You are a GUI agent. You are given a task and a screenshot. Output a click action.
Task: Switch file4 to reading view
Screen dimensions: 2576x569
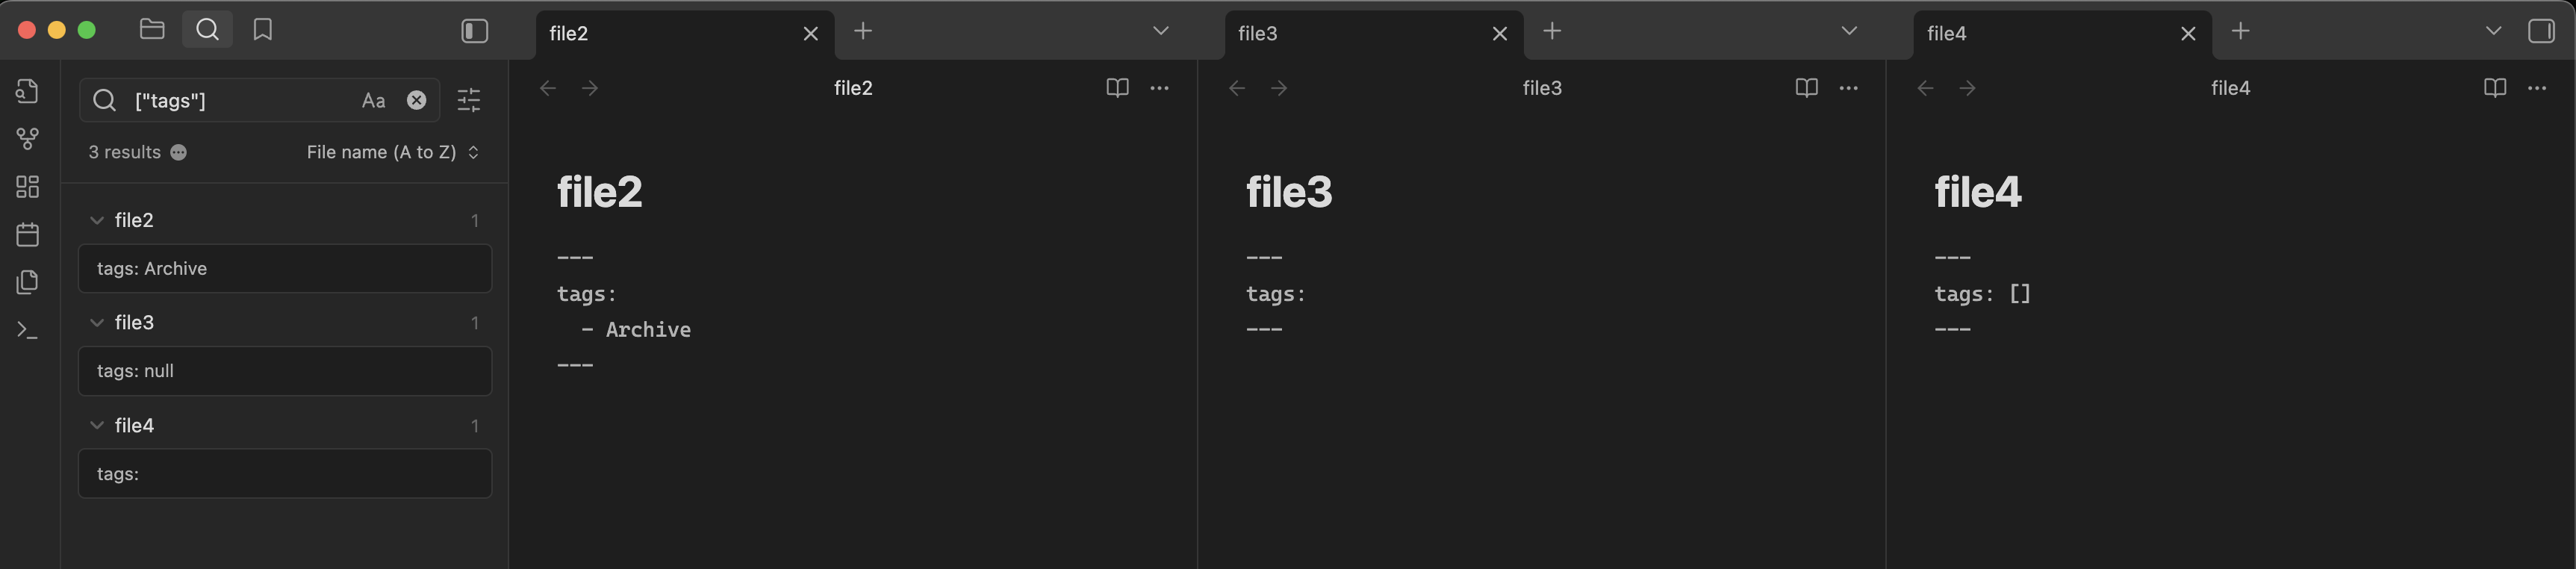[x=2495, y=88]
